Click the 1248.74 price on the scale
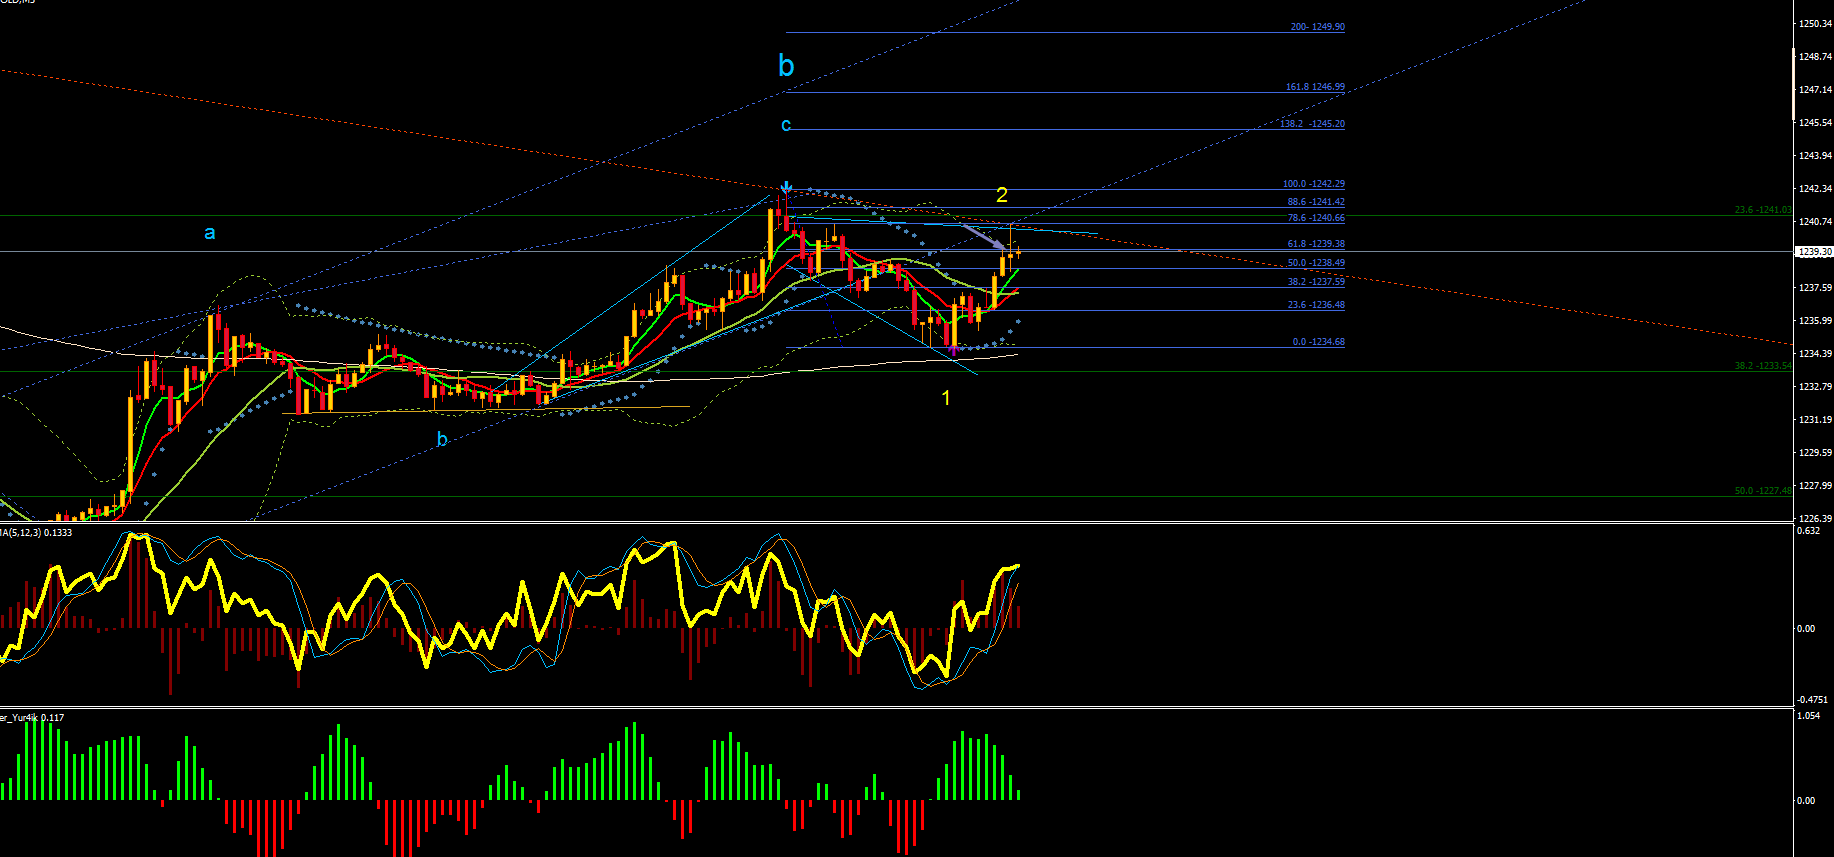Screen dimensions: 1834x857 coord(1815,56)
